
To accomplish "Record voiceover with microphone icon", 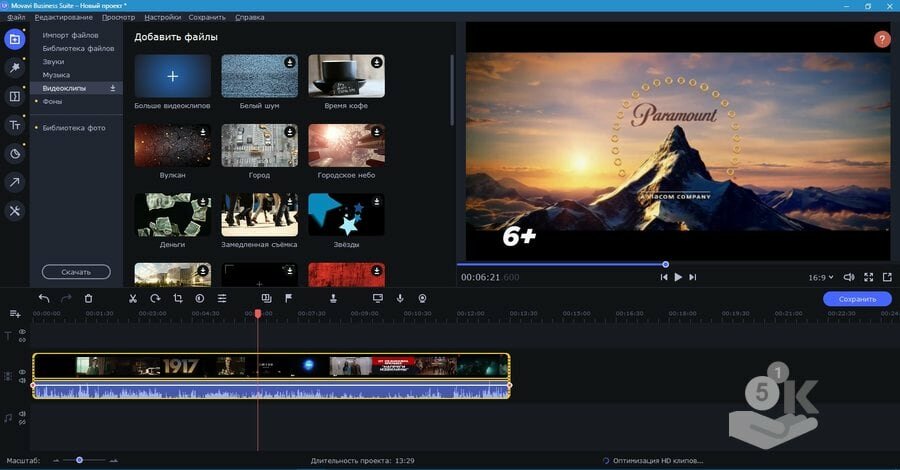I will 400,298.
